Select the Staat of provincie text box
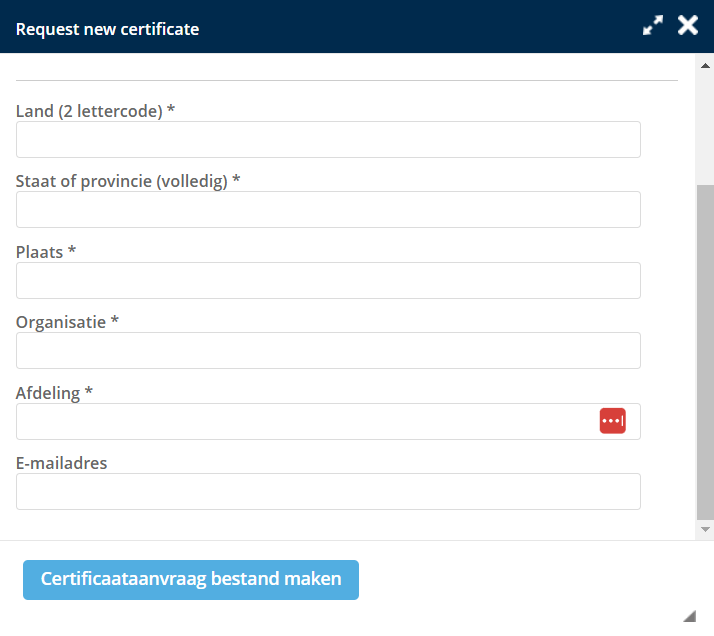This screenshot has width=714, height=636. (328, 210)
